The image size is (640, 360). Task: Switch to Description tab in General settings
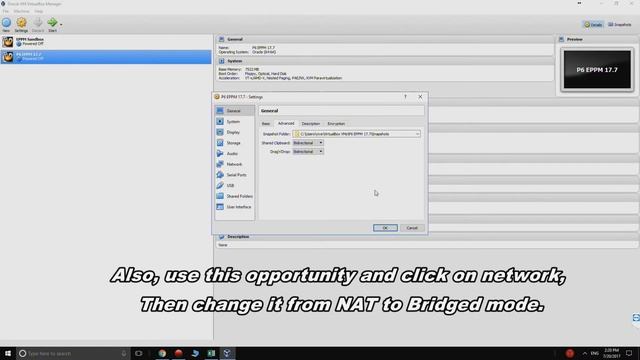tap(311, 124)
